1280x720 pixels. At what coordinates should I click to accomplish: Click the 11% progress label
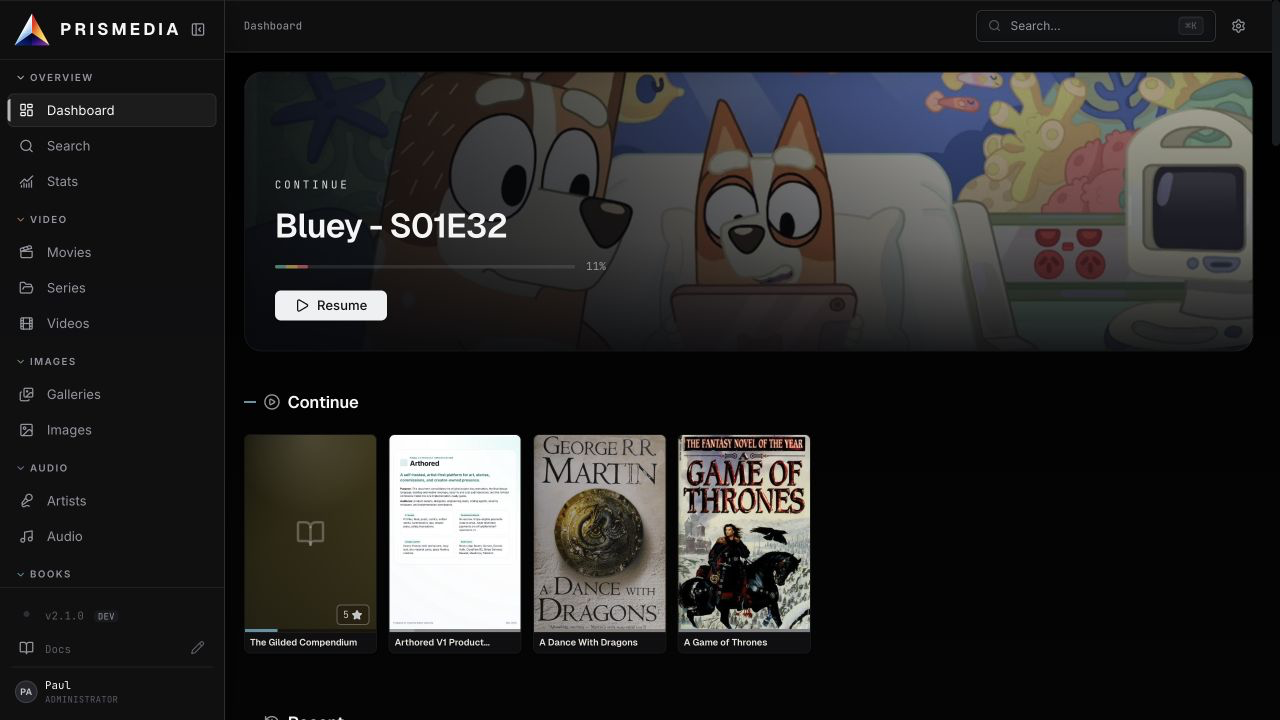pos(596,266)
